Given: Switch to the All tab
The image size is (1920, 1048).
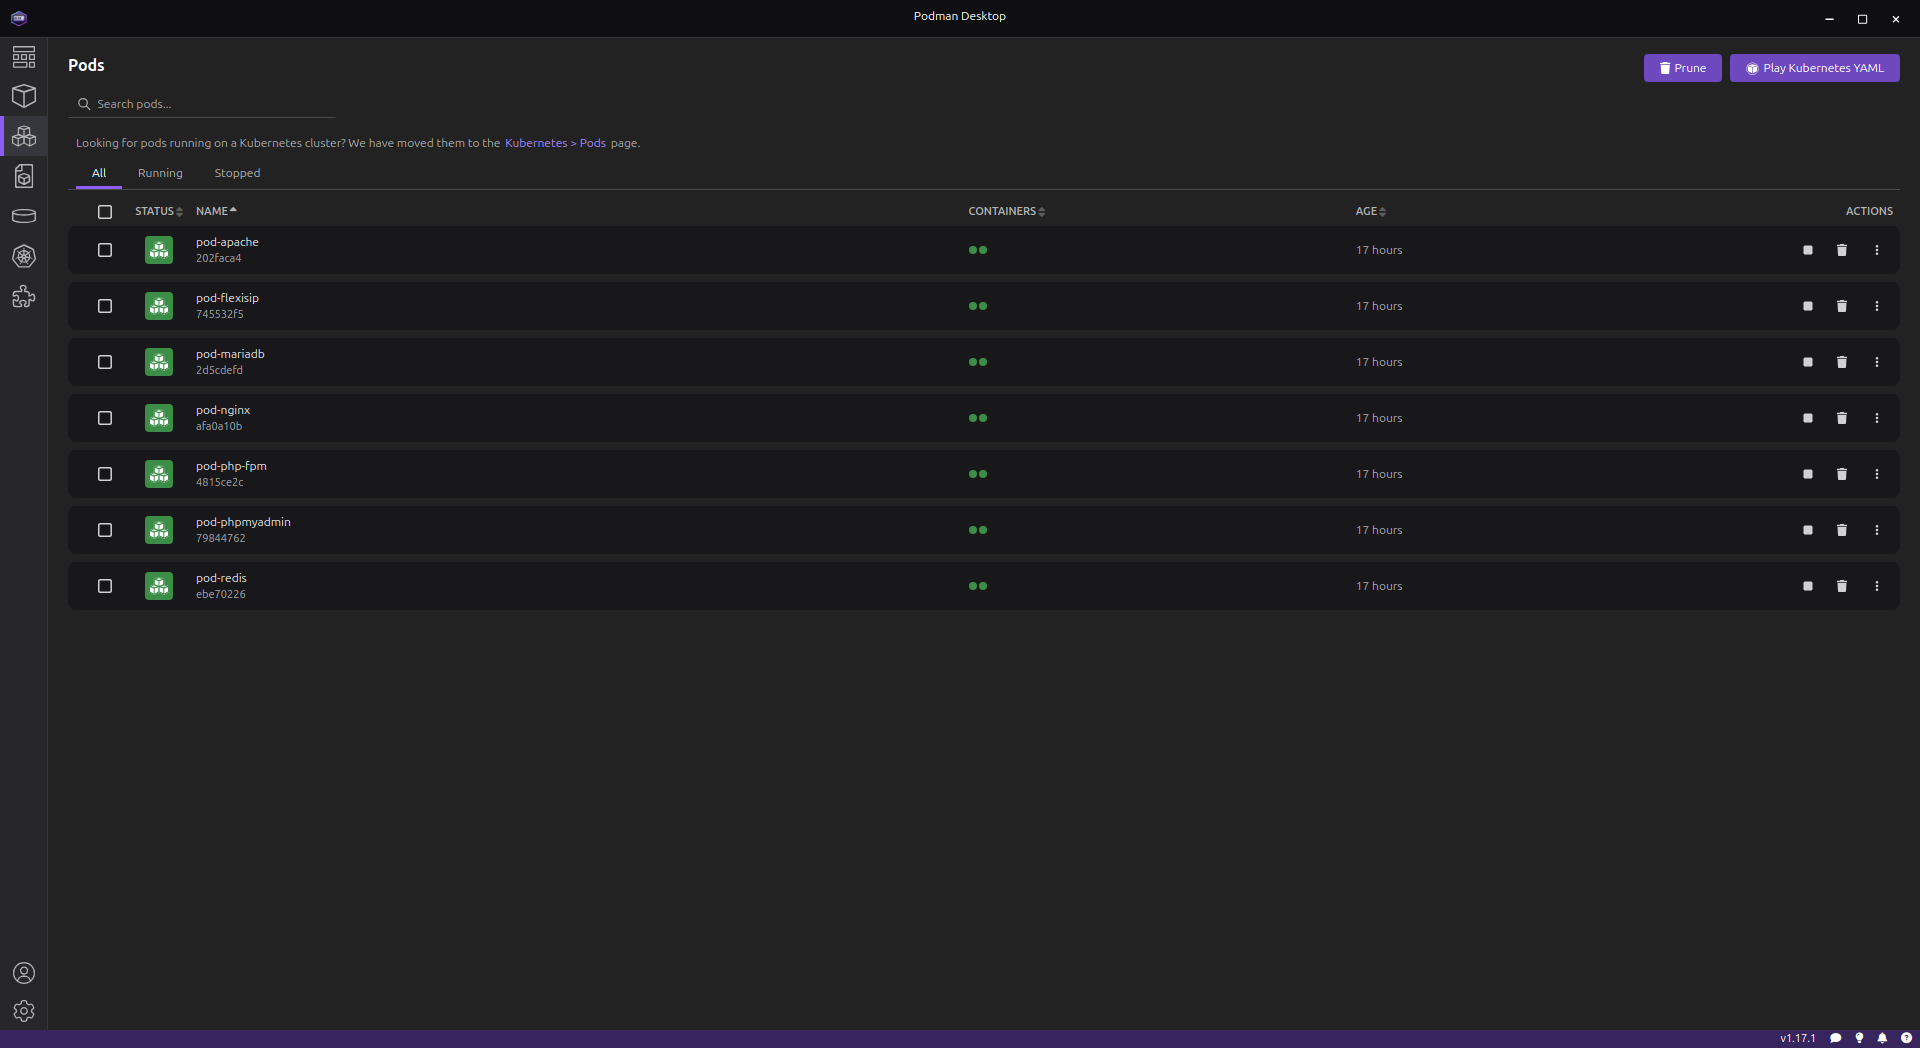Looking at the screenshot, I should [x=99, y=173].
